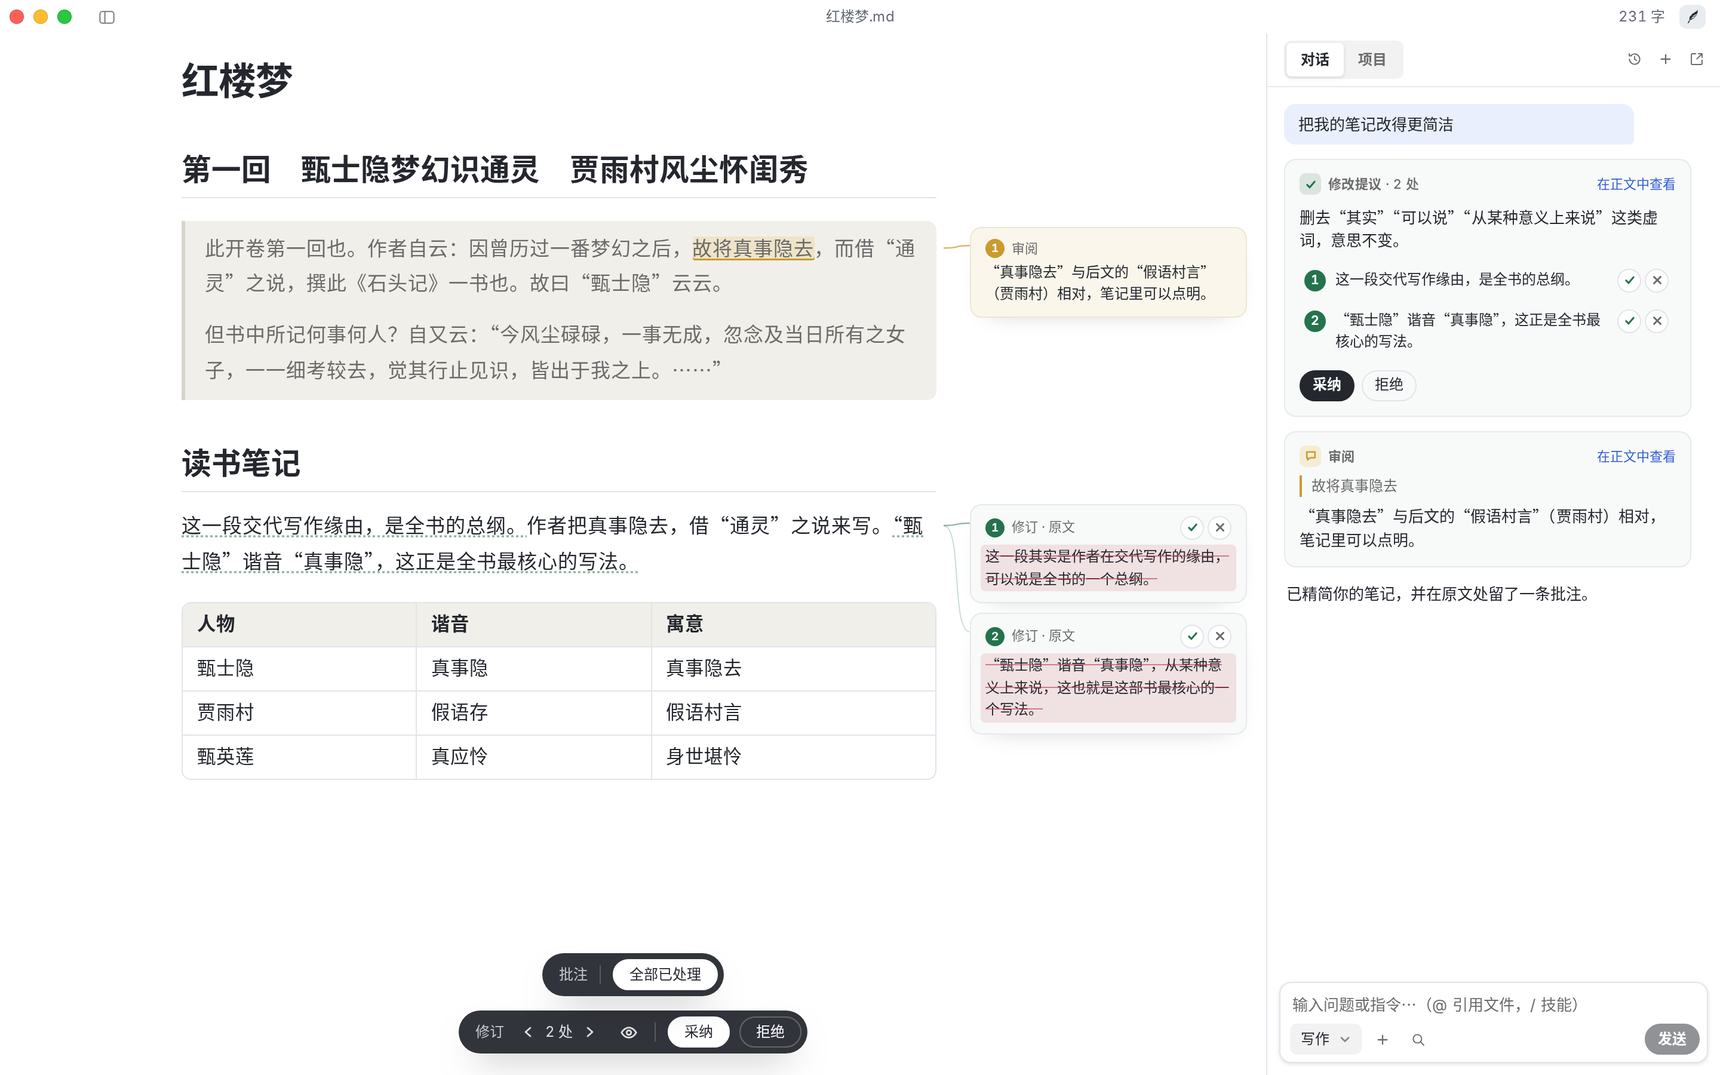
Task: Go to previous revision in bottom toolbar
Action: pyautogui.click(x=528, y=1032)
